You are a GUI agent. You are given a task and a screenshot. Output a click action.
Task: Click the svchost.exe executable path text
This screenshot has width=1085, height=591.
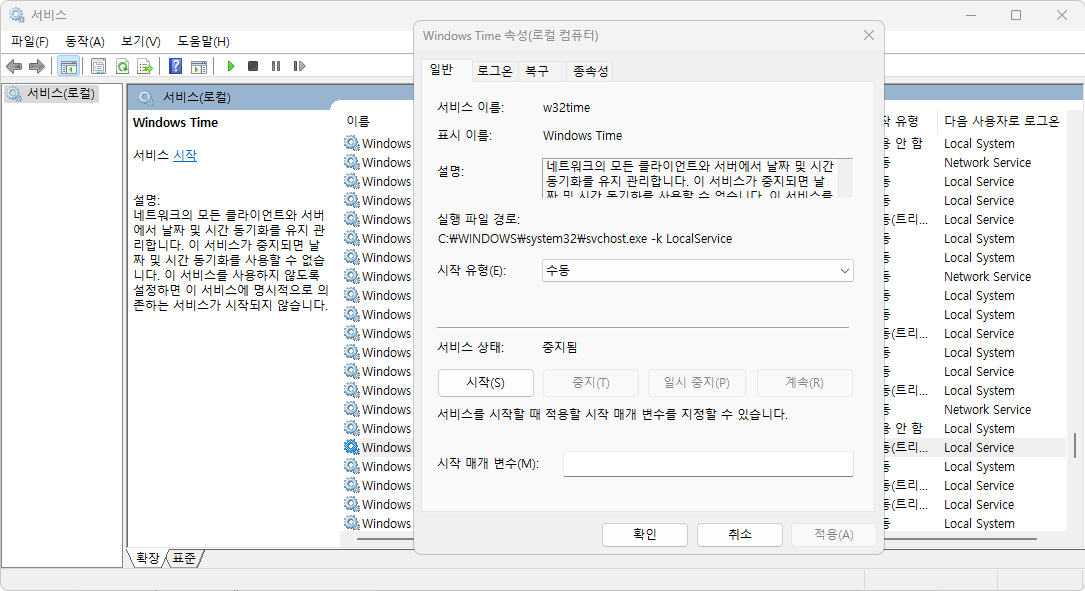pos(585,239)
